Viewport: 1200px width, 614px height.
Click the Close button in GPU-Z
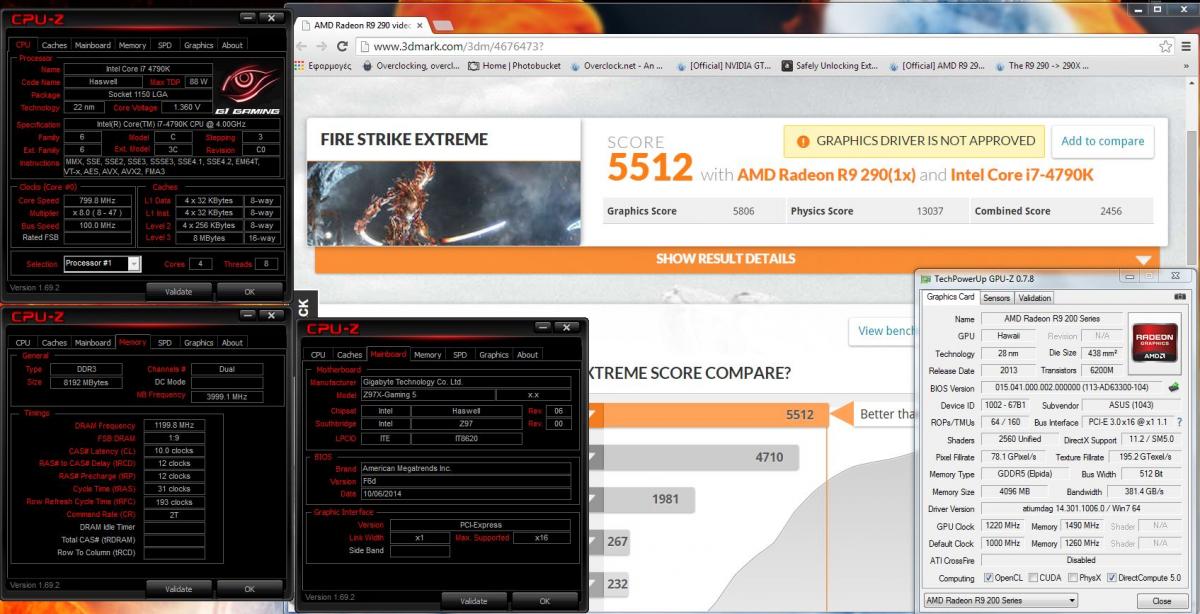pyautogui.click(x=1161, y=601)
